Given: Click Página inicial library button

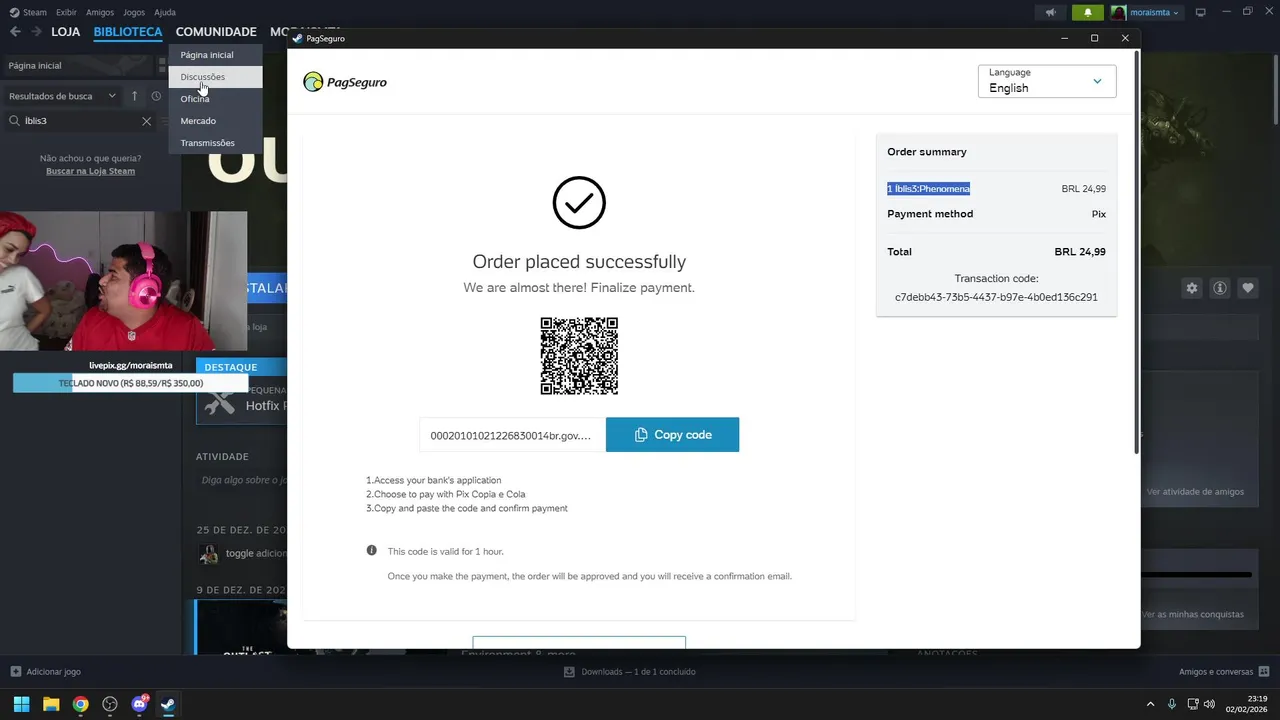Looking at the screenshot, I should 80,65.
